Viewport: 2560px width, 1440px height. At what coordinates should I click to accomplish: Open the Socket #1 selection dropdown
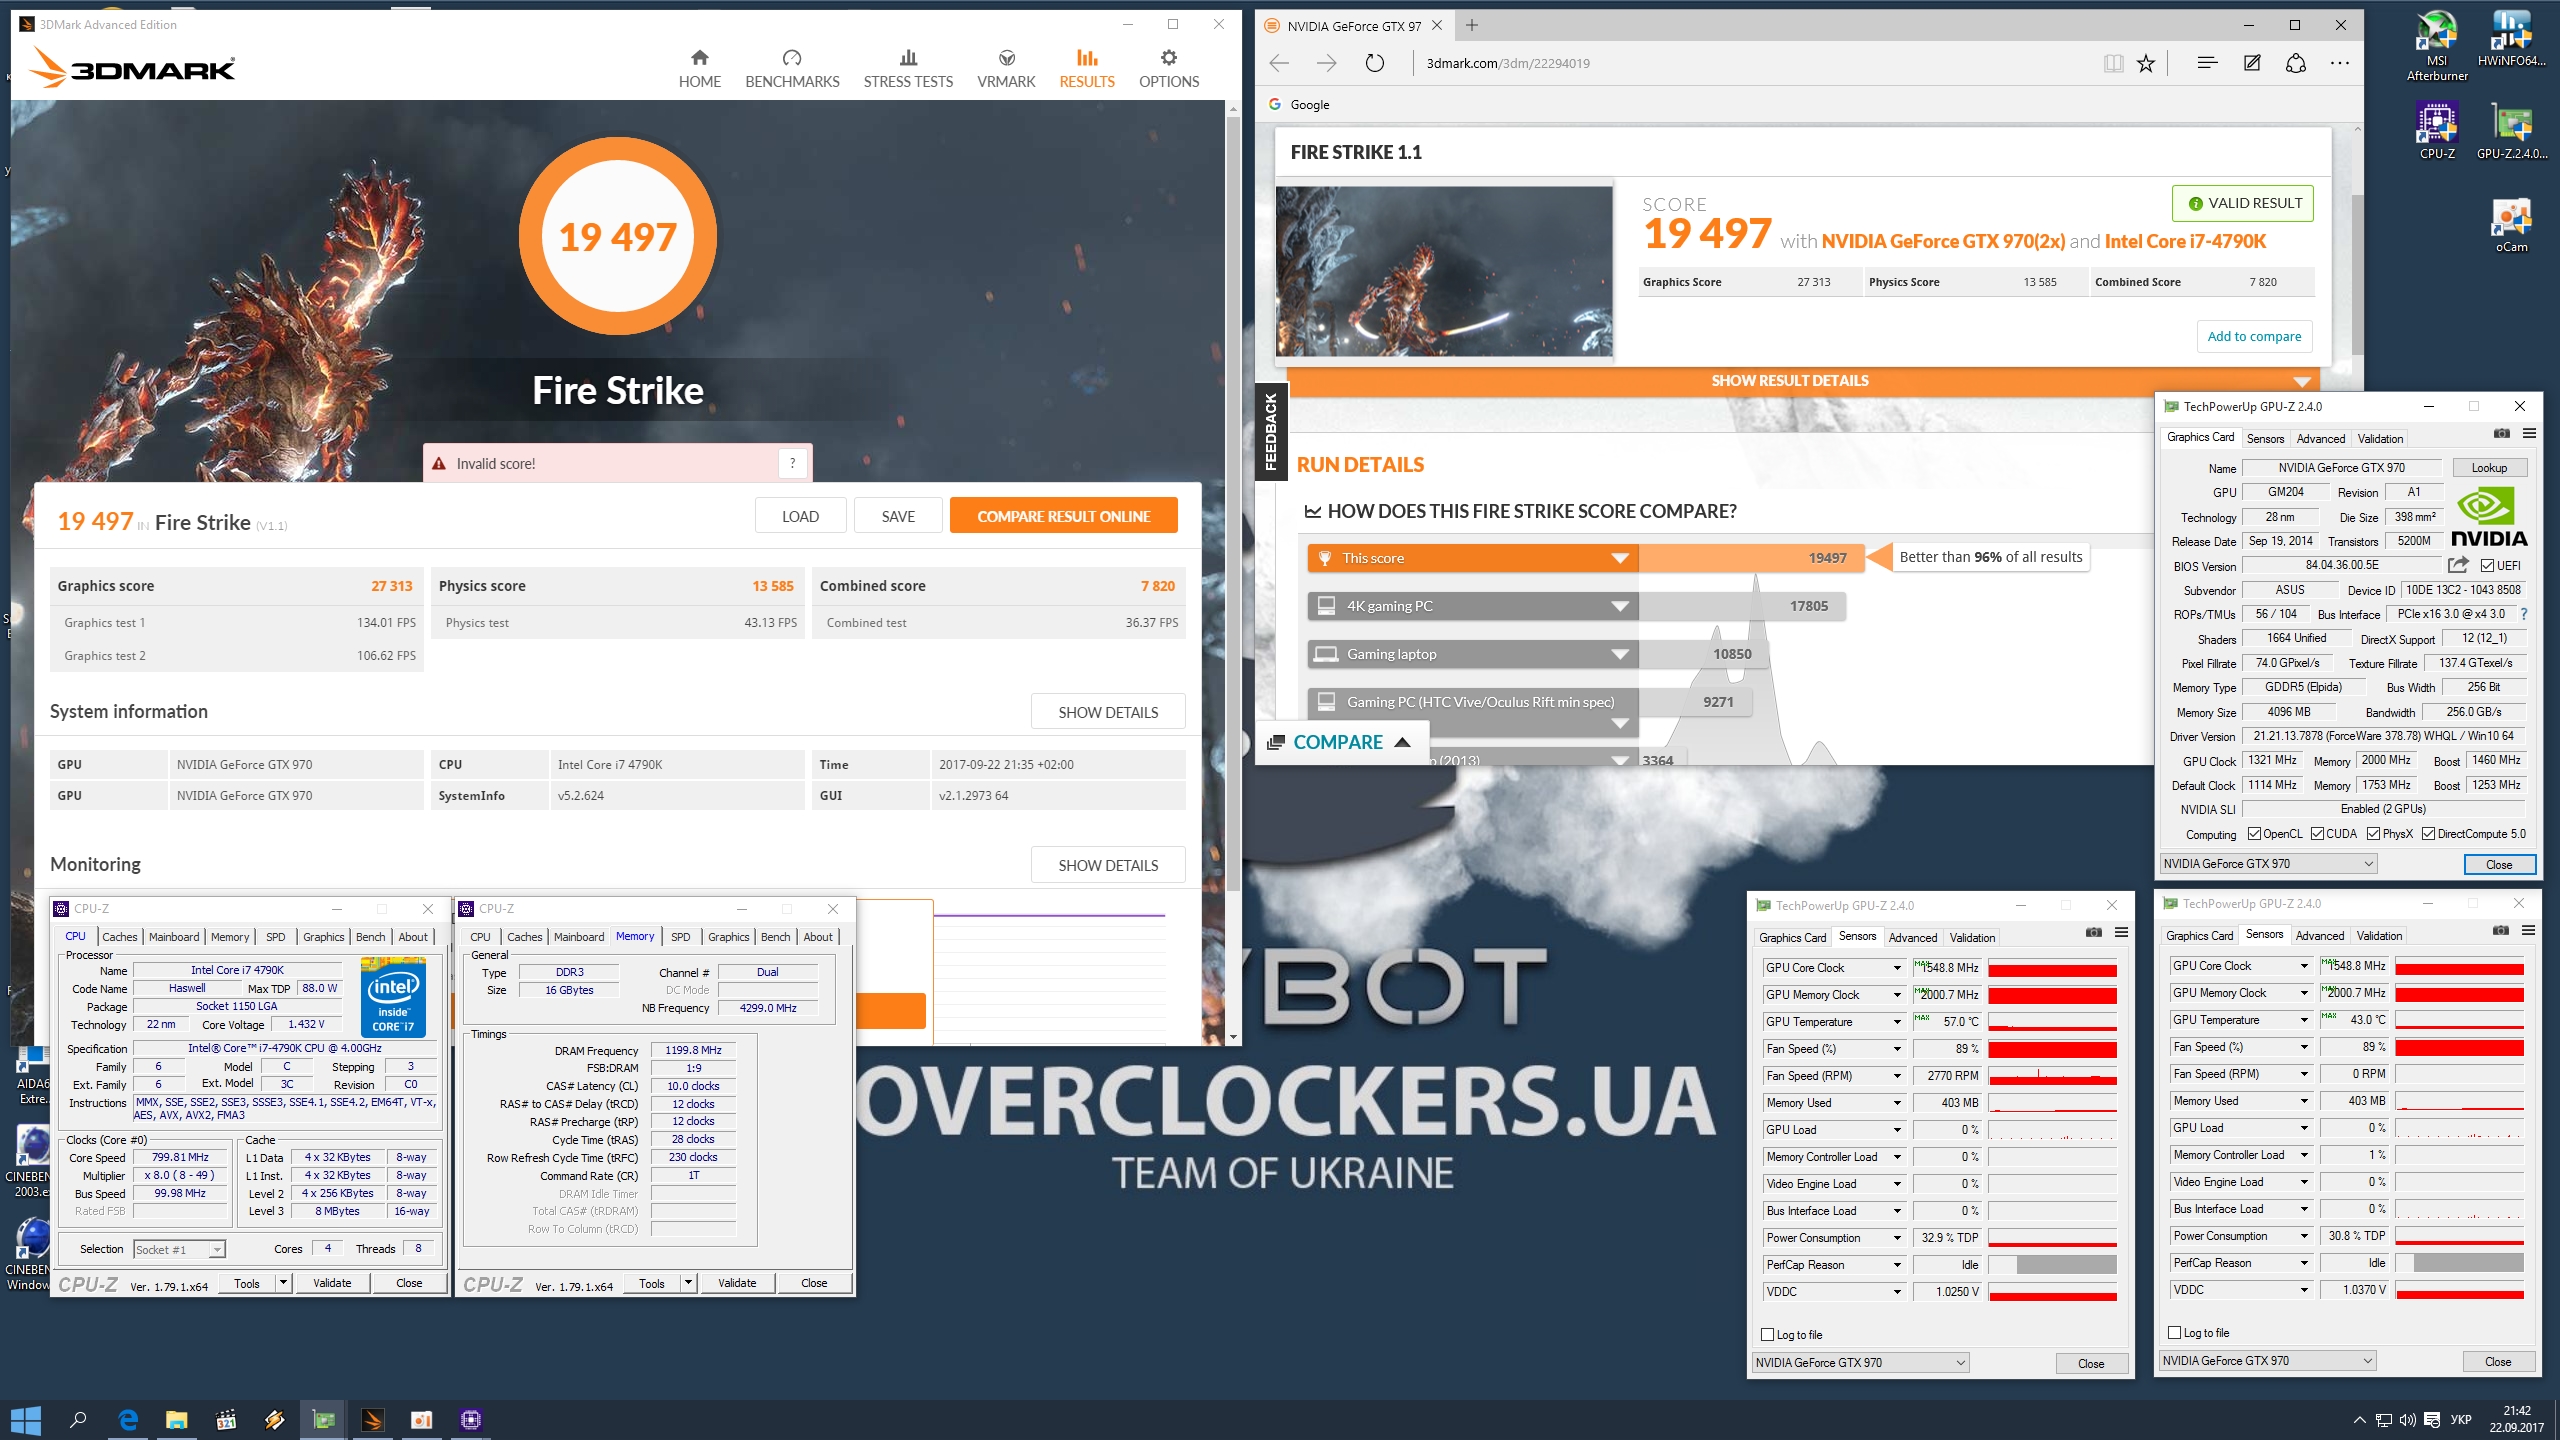coord(179,1249)
